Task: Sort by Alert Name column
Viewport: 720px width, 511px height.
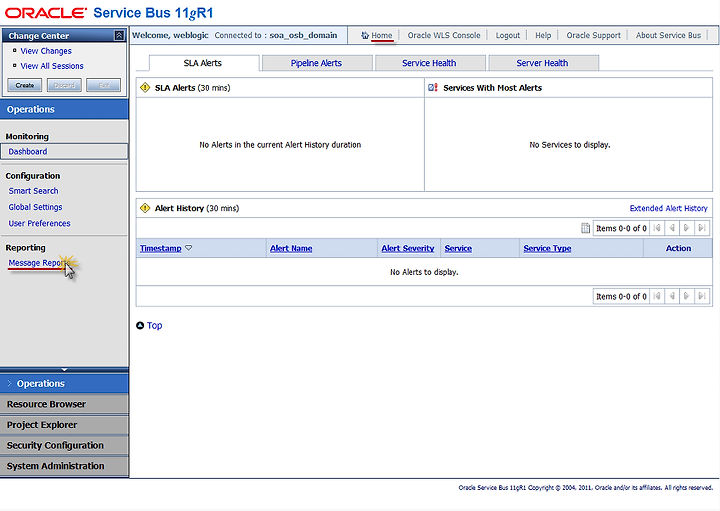Action: click(x=291, y=248)
